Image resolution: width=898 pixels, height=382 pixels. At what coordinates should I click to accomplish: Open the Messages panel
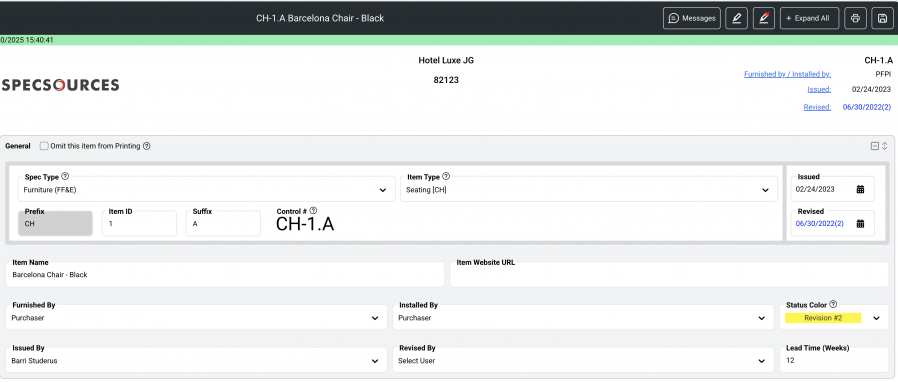pos(692,18)
